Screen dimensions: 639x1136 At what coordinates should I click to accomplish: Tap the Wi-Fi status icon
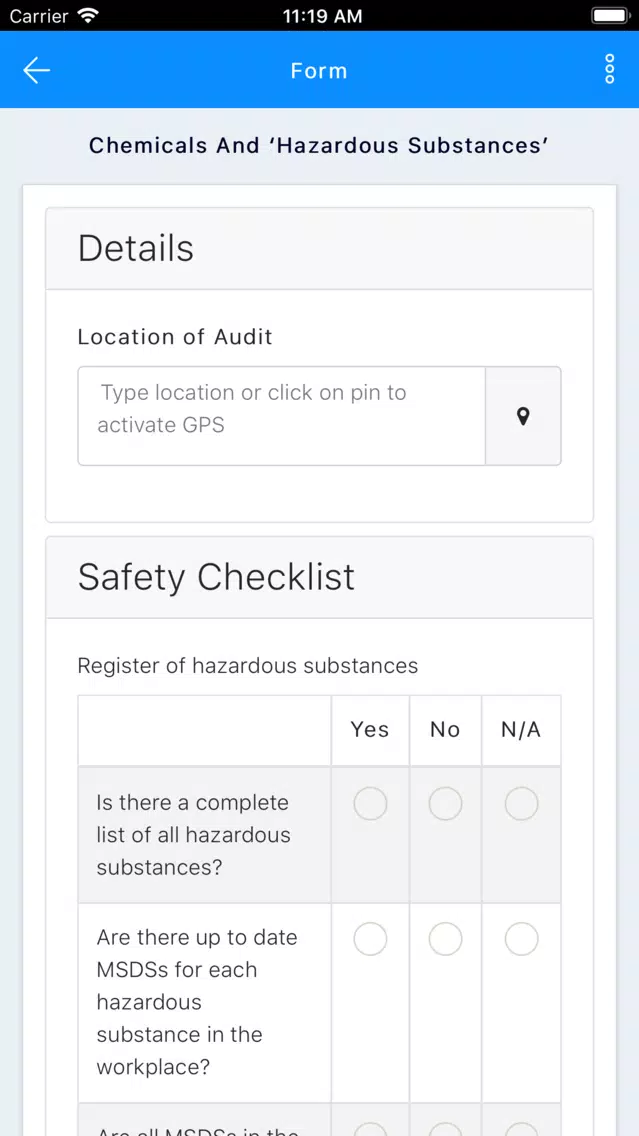click(x=88, y=15)
